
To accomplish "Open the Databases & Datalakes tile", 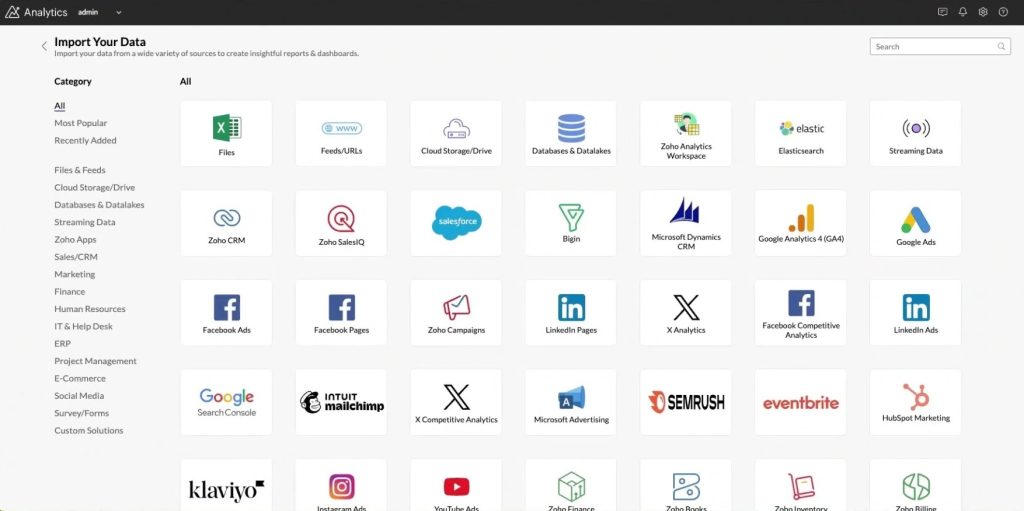I will point(571,133).
